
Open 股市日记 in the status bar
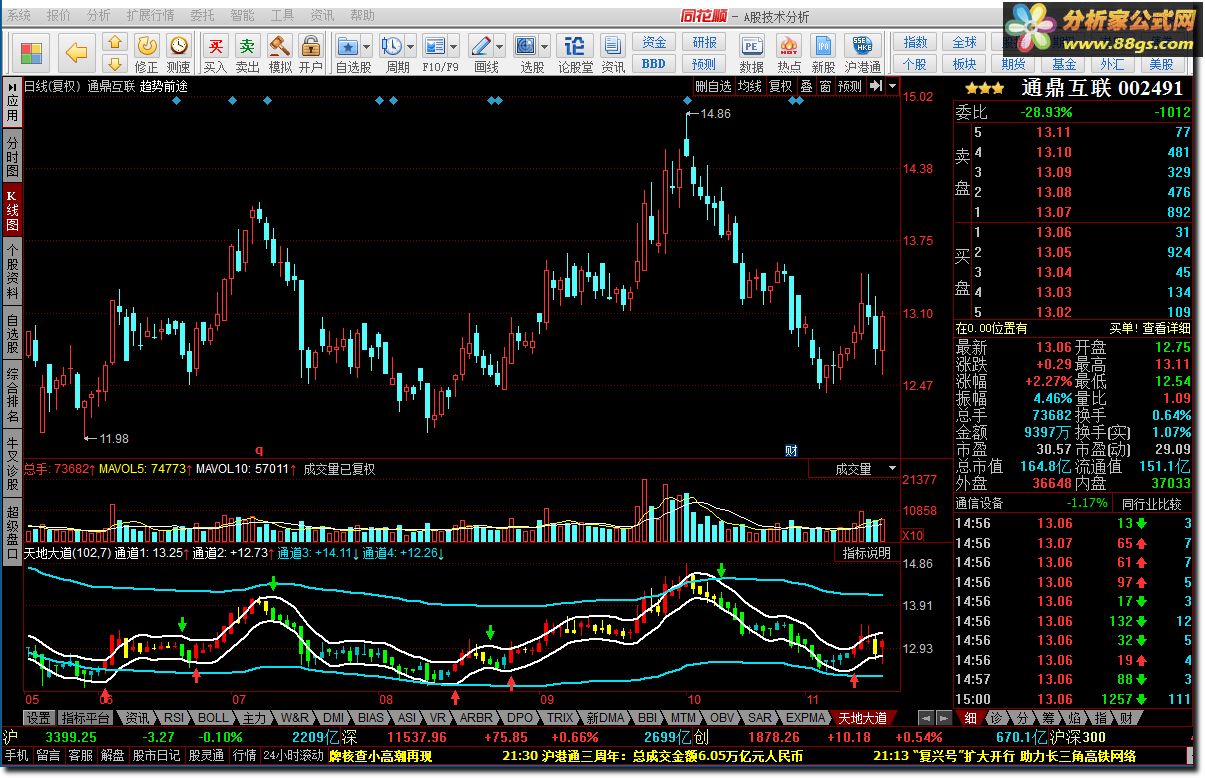(155, 756)
